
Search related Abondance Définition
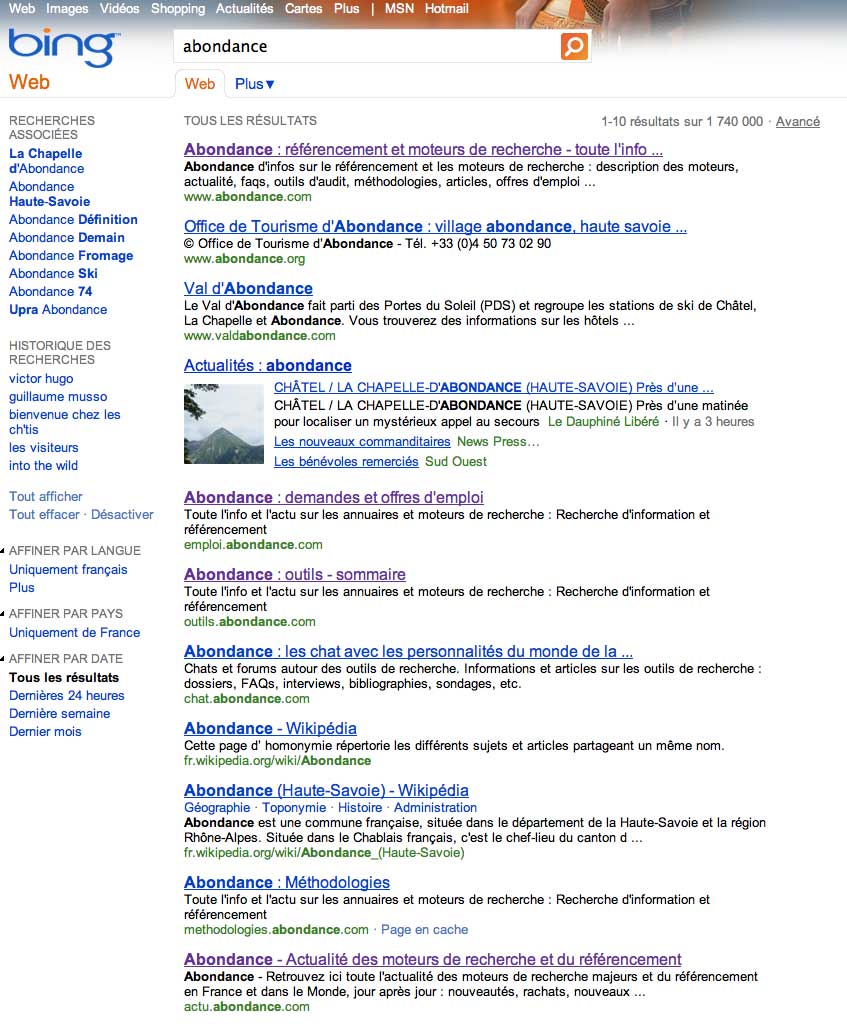pyautogui.click(x=73, y=219)
